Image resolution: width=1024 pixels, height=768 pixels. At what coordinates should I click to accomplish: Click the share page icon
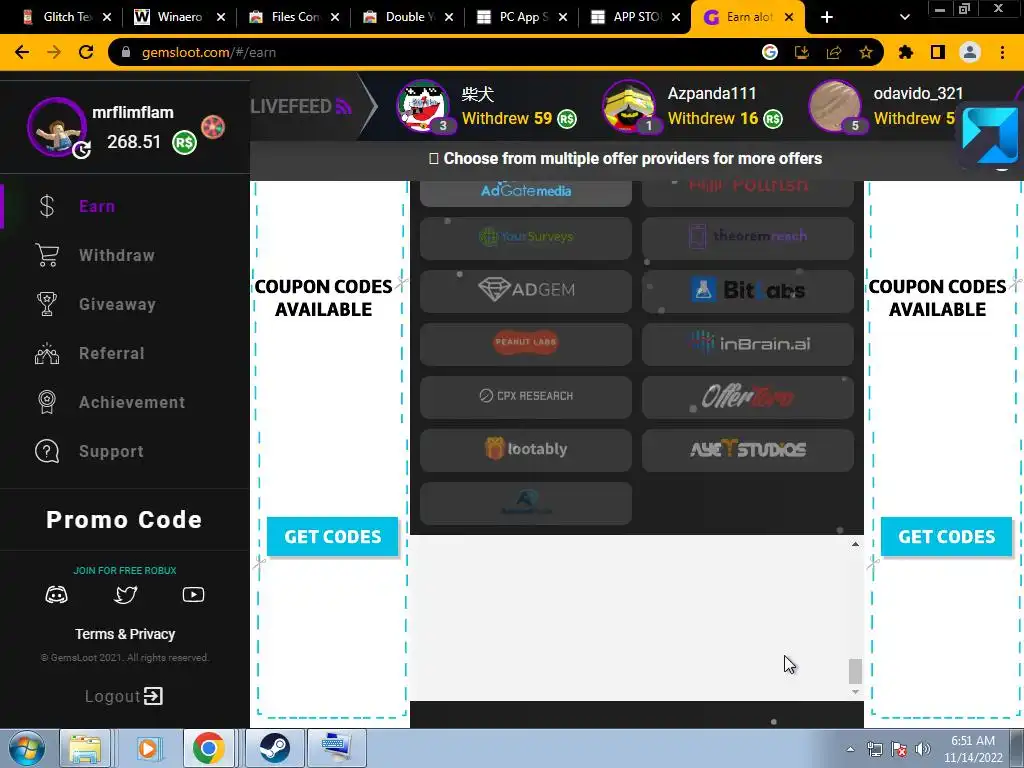coord(834,52)
